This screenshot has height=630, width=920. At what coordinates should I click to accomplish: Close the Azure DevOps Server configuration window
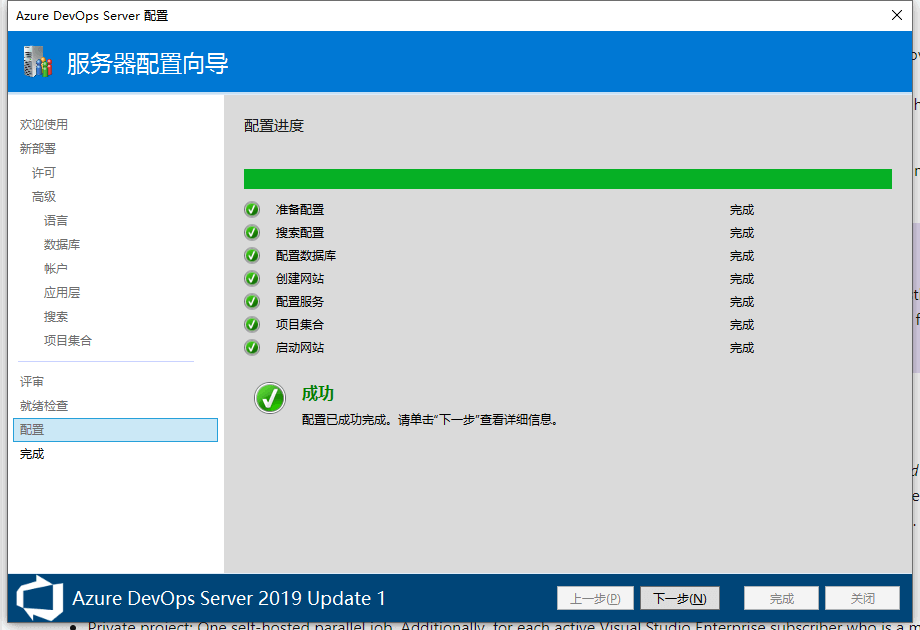[896, 15]
